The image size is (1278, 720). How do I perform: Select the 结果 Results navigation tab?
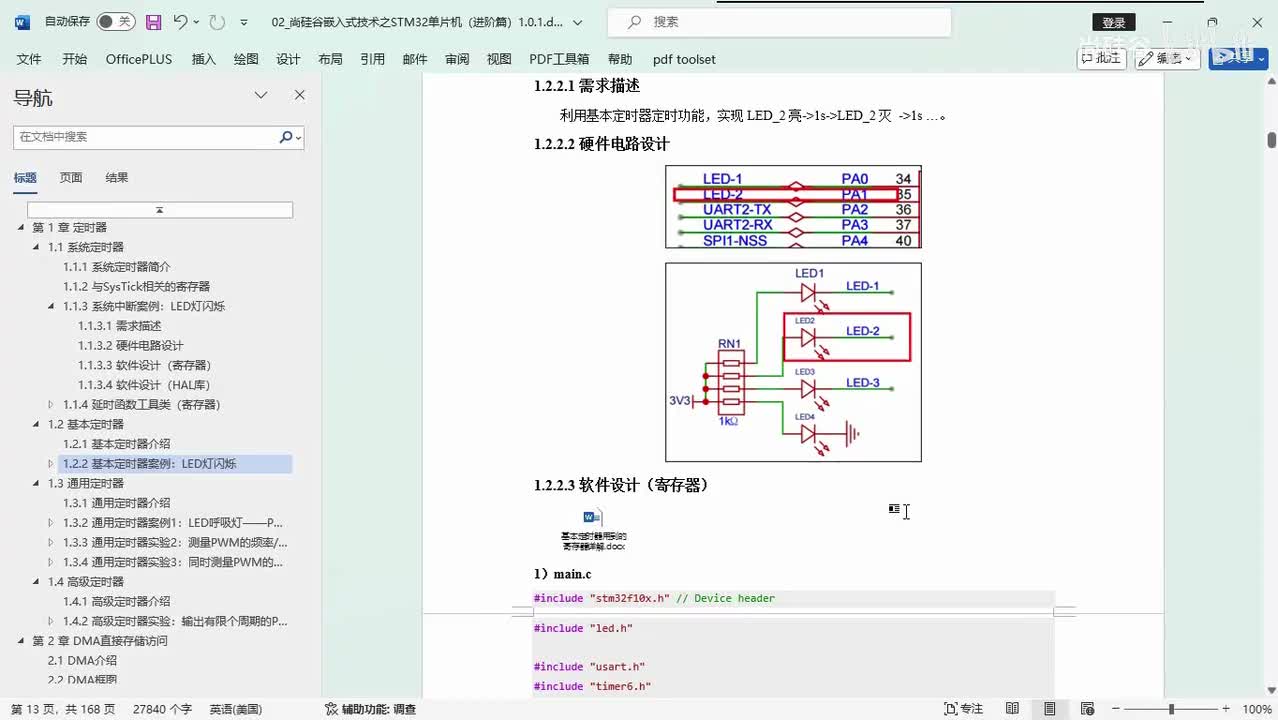[x=117, y=178]
